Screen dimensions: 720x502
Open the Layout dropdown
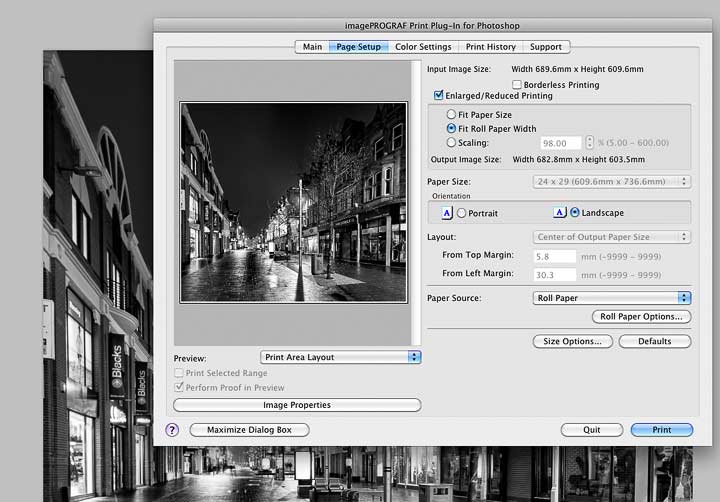coord(612,237)
